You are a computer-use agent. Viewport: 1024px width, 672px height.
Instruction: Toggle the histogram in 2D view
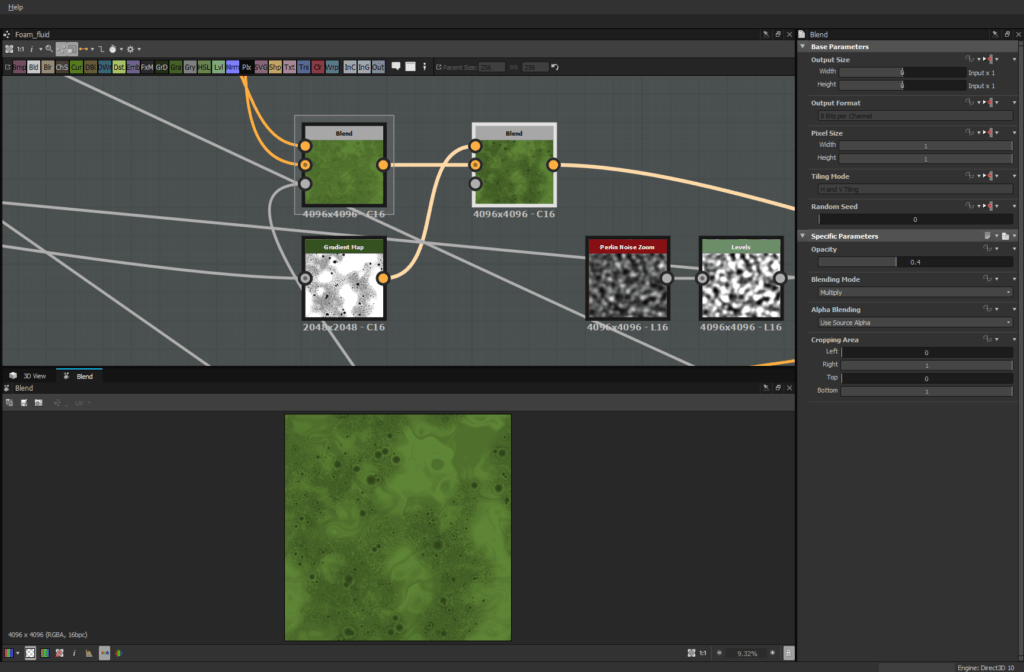coord(89,653)
